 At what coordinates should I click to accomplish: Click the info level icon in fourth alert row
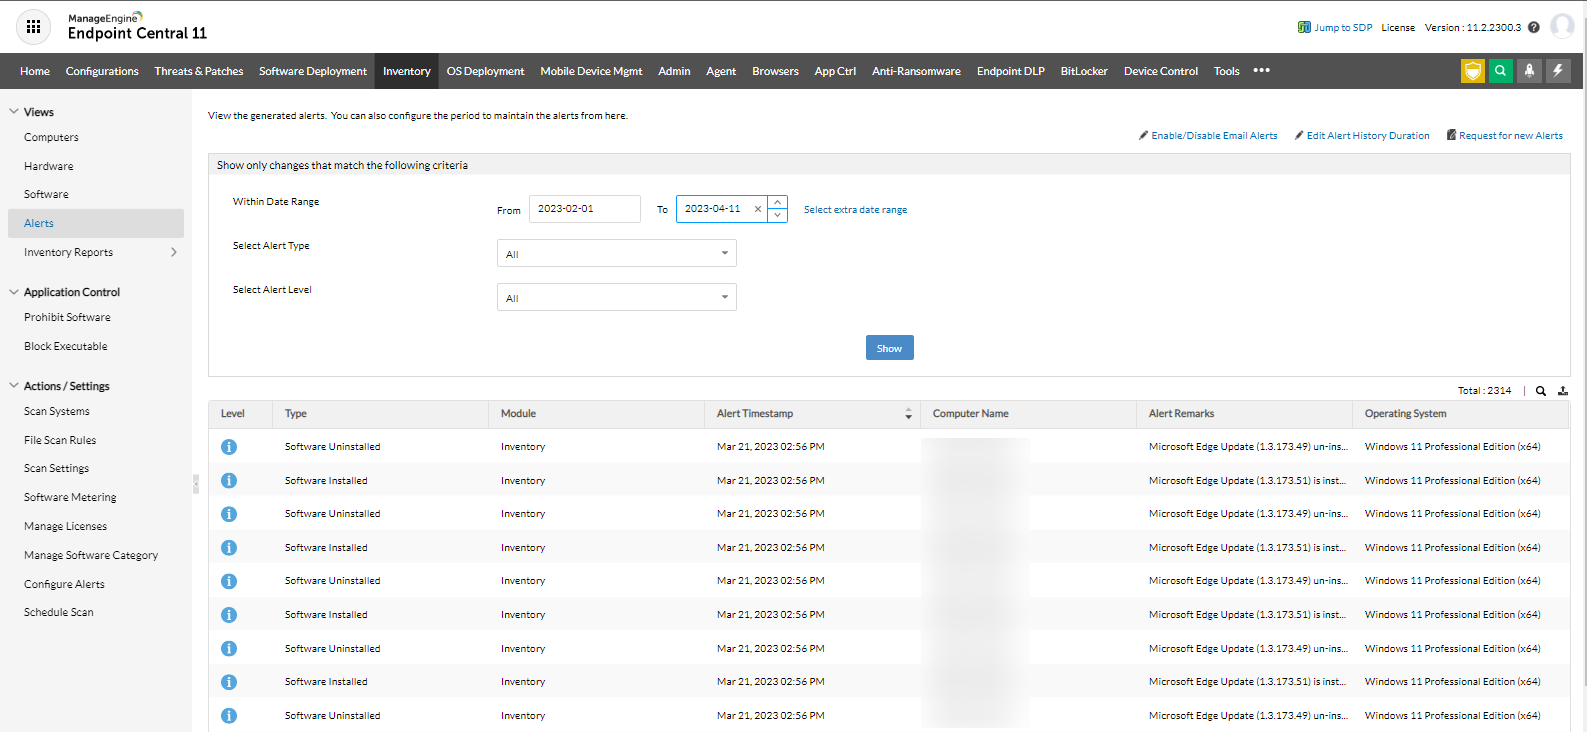(x=229, y=548)
